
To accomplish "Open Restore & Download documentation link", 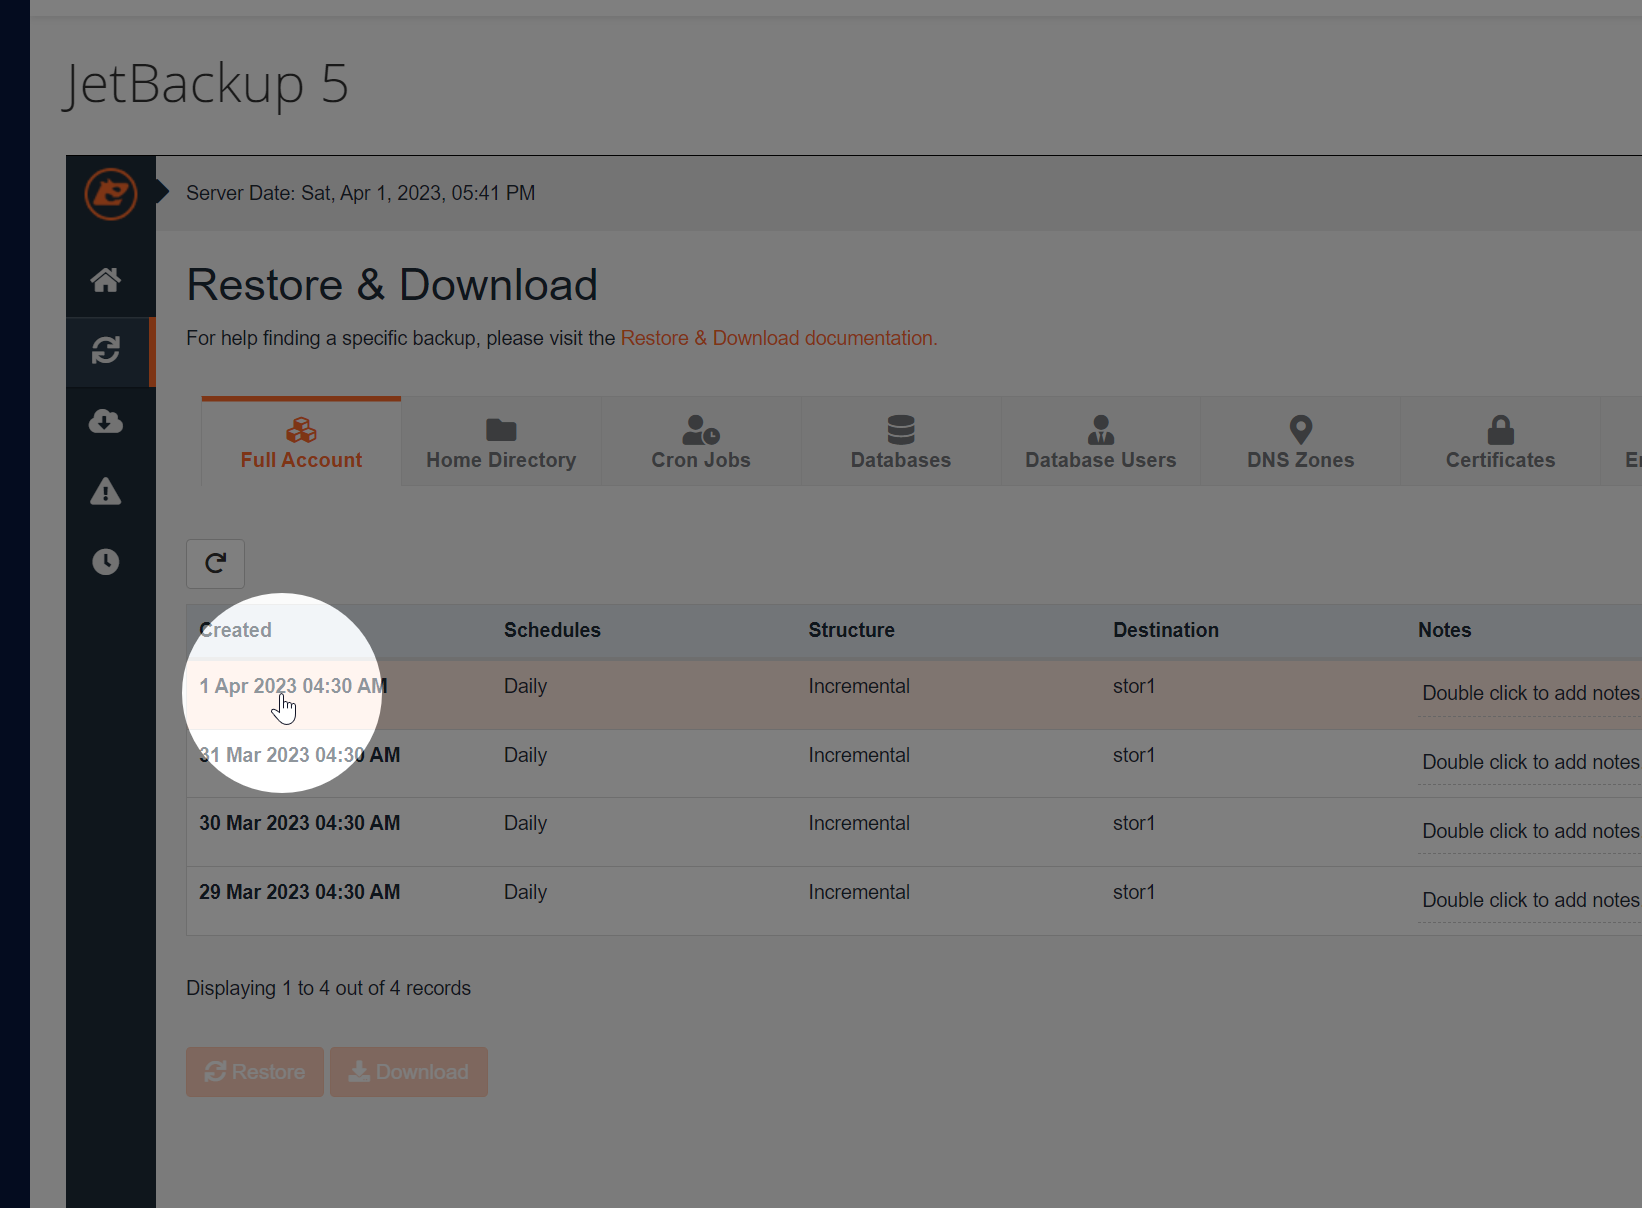I will point(779,338).
